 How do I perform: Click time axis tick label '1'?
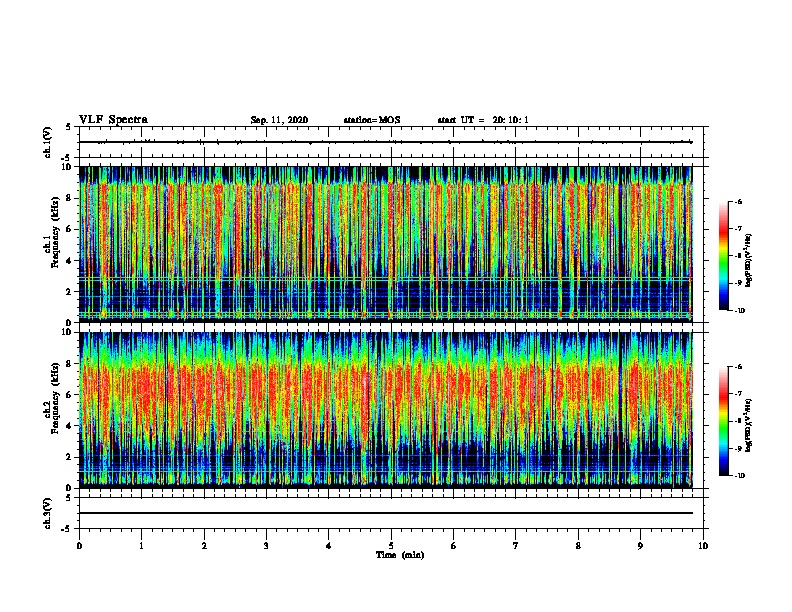pyautogui.click(x=142, y=546)
